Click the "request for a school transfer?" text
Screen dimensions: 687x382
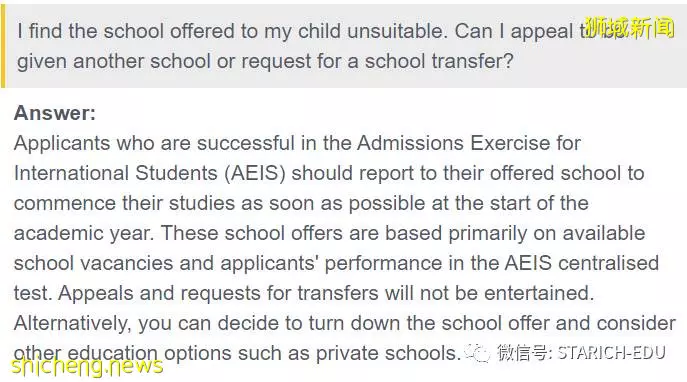[377, 61]
